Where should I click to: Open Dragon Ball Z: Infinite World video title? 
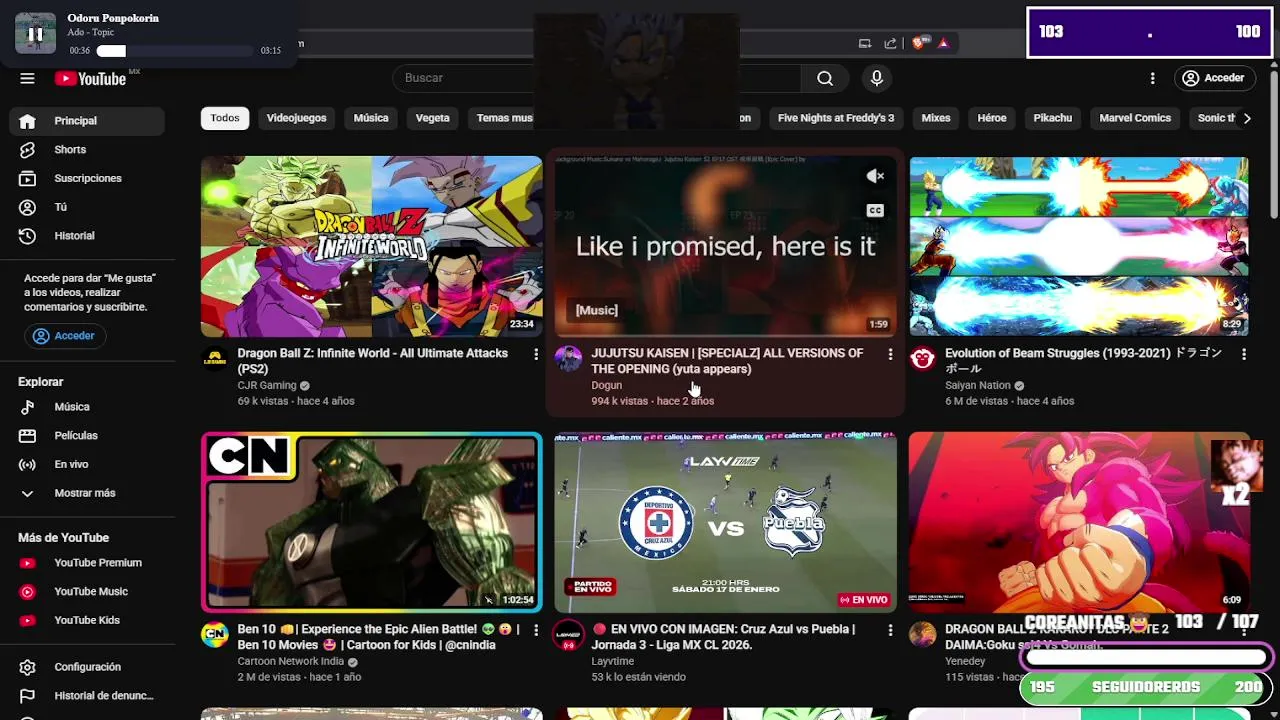pyautogui.click(x=373, y=361)
